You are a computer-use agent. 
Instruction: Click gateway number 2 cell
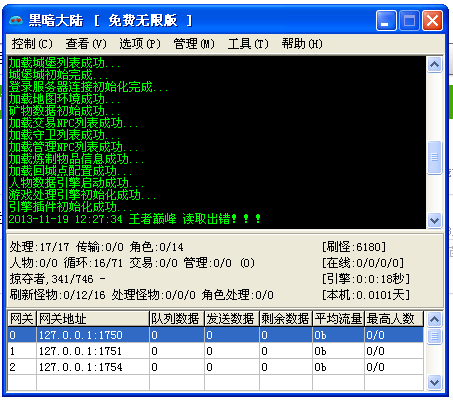click(22, 367)
